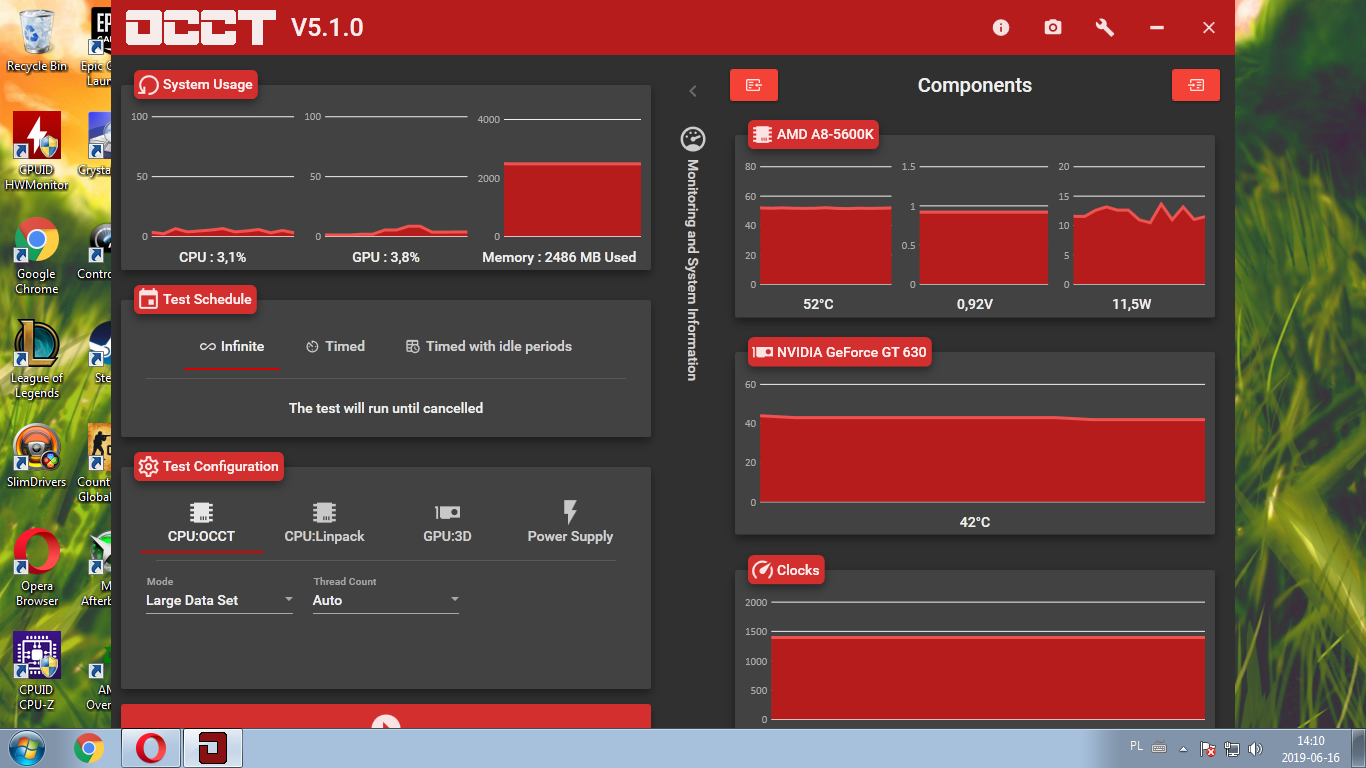Screen dimensions: 1366x768
Task: Open the Recycle Bin desktop icon
Action: point(37,41)
